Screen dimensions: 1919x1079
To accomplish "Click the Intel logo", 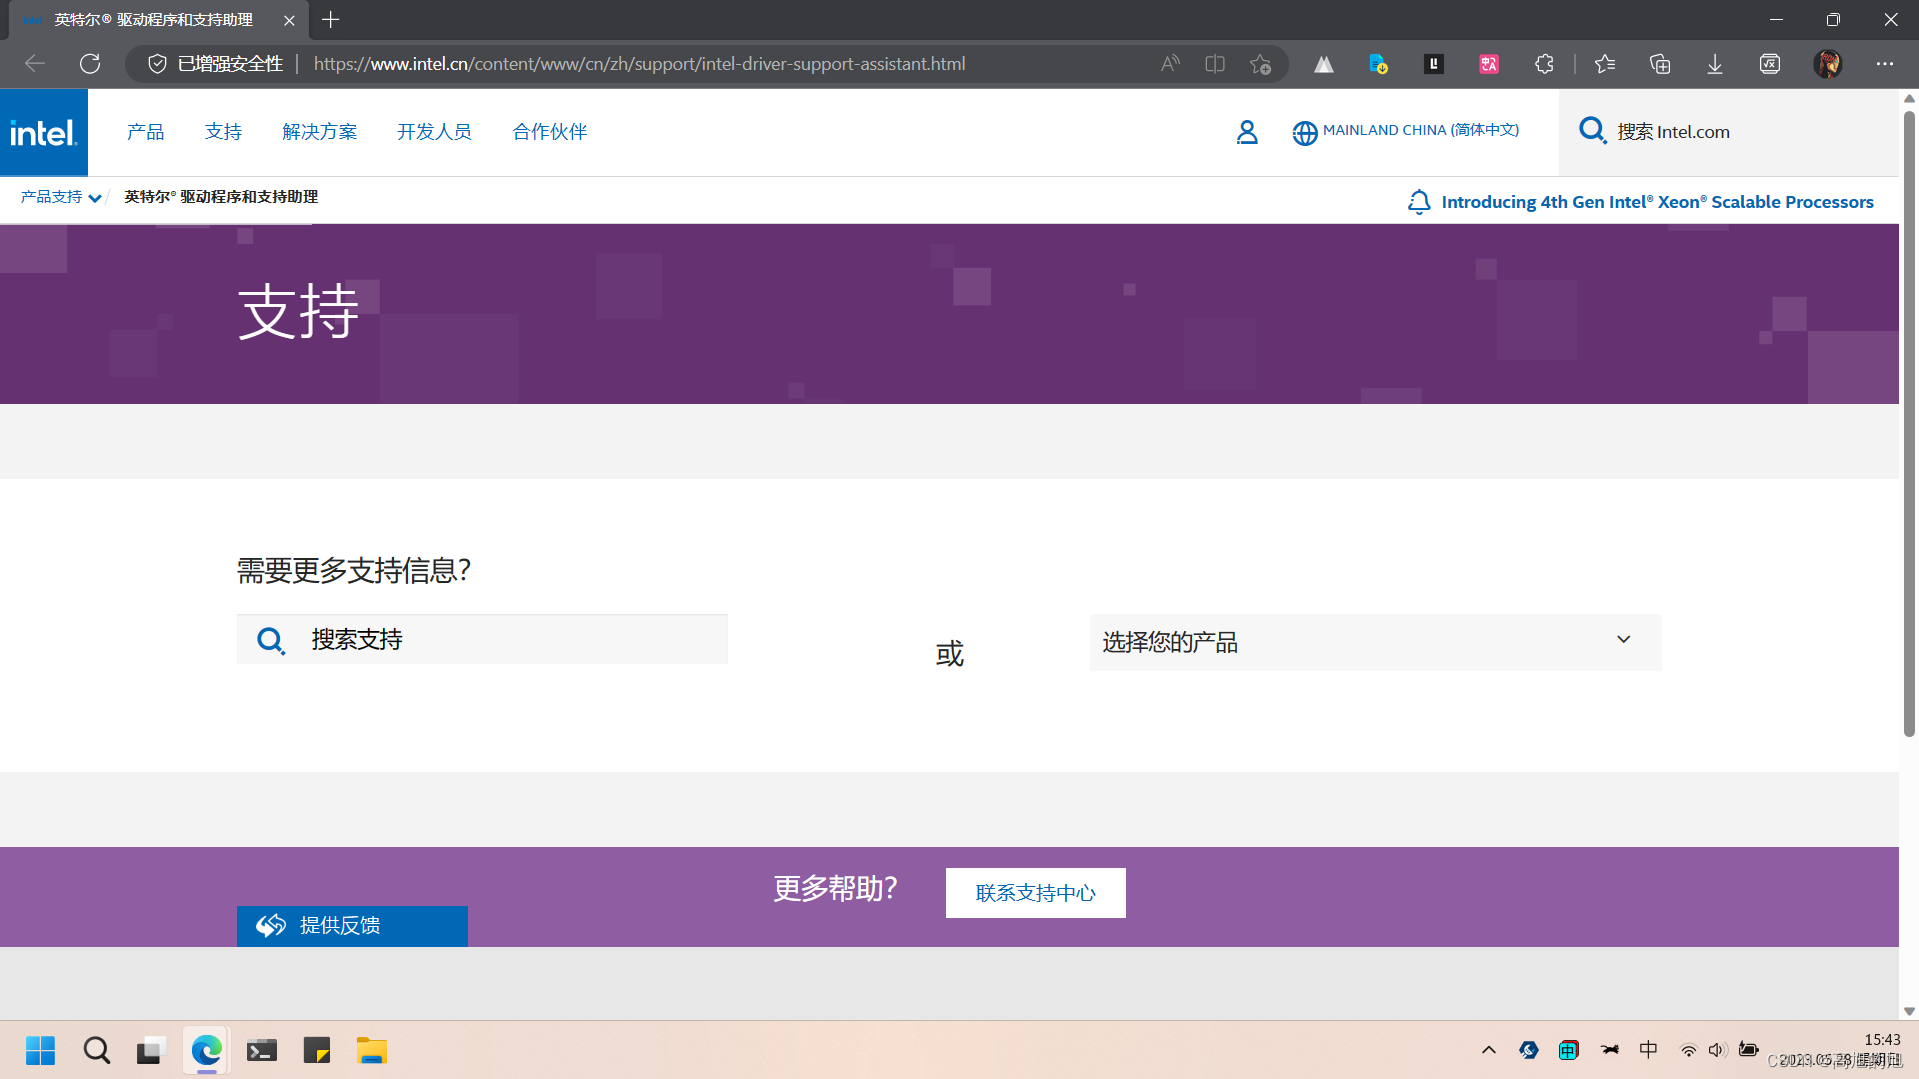I will click(44, 132).
